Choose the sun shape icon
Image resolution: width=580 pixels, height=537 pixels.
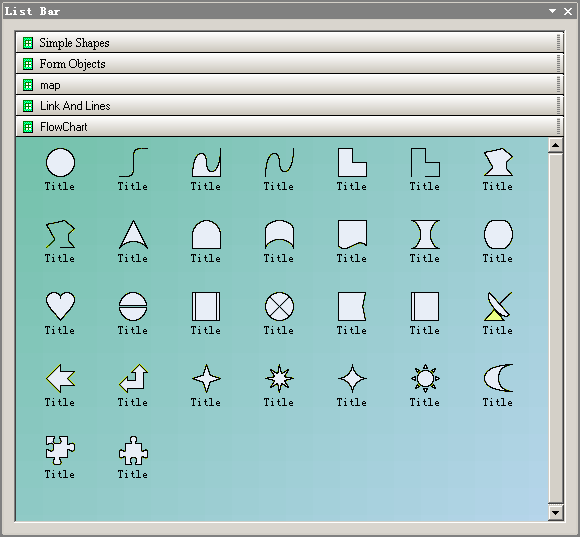[425, 378]
